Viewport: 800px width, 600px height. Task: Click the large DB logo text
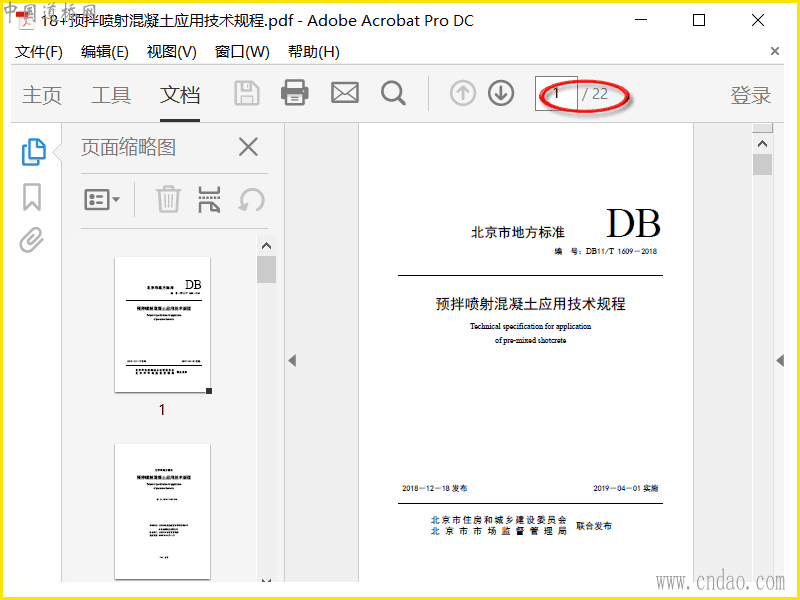click(633, 224)
